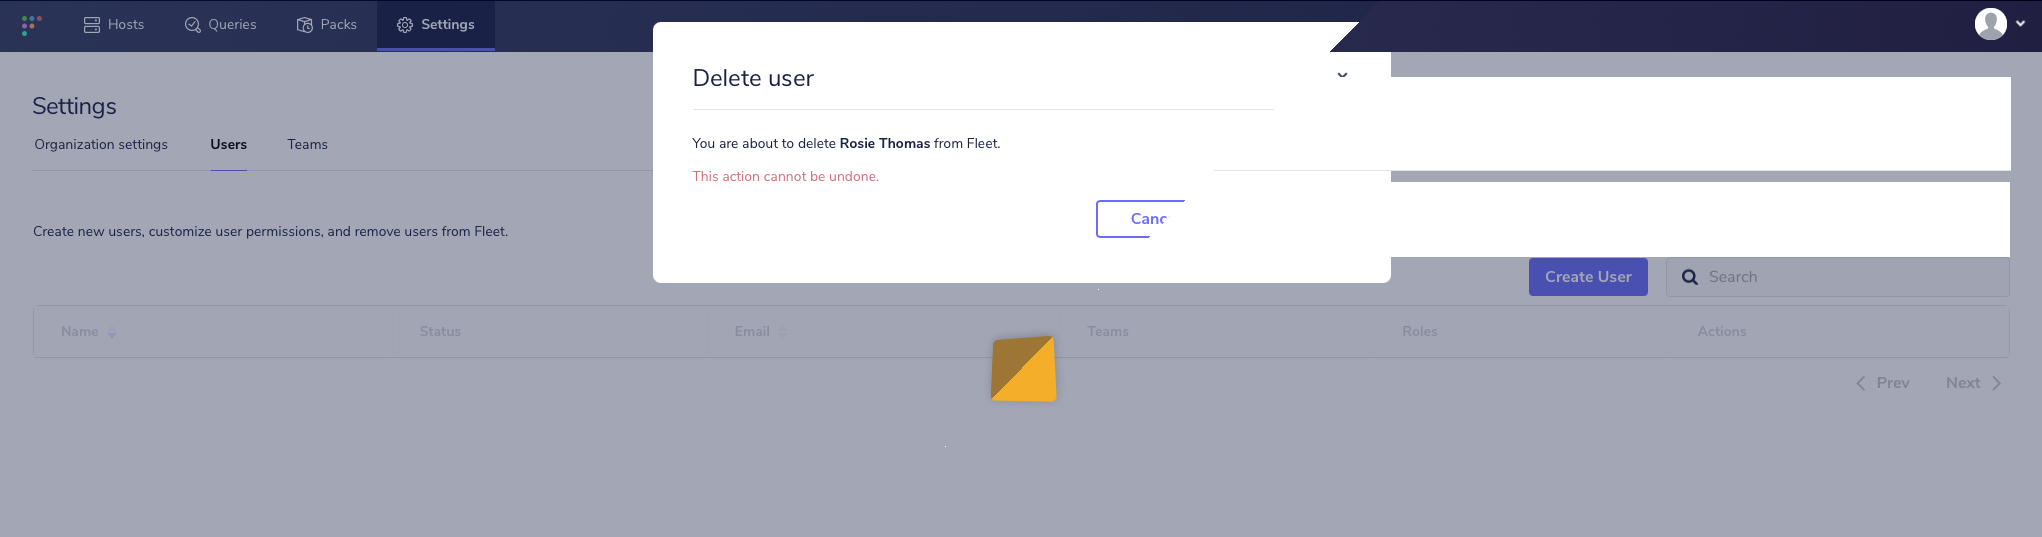Expand the account menu chevron
This screenshot has width=2042, height=537.
2020,24
